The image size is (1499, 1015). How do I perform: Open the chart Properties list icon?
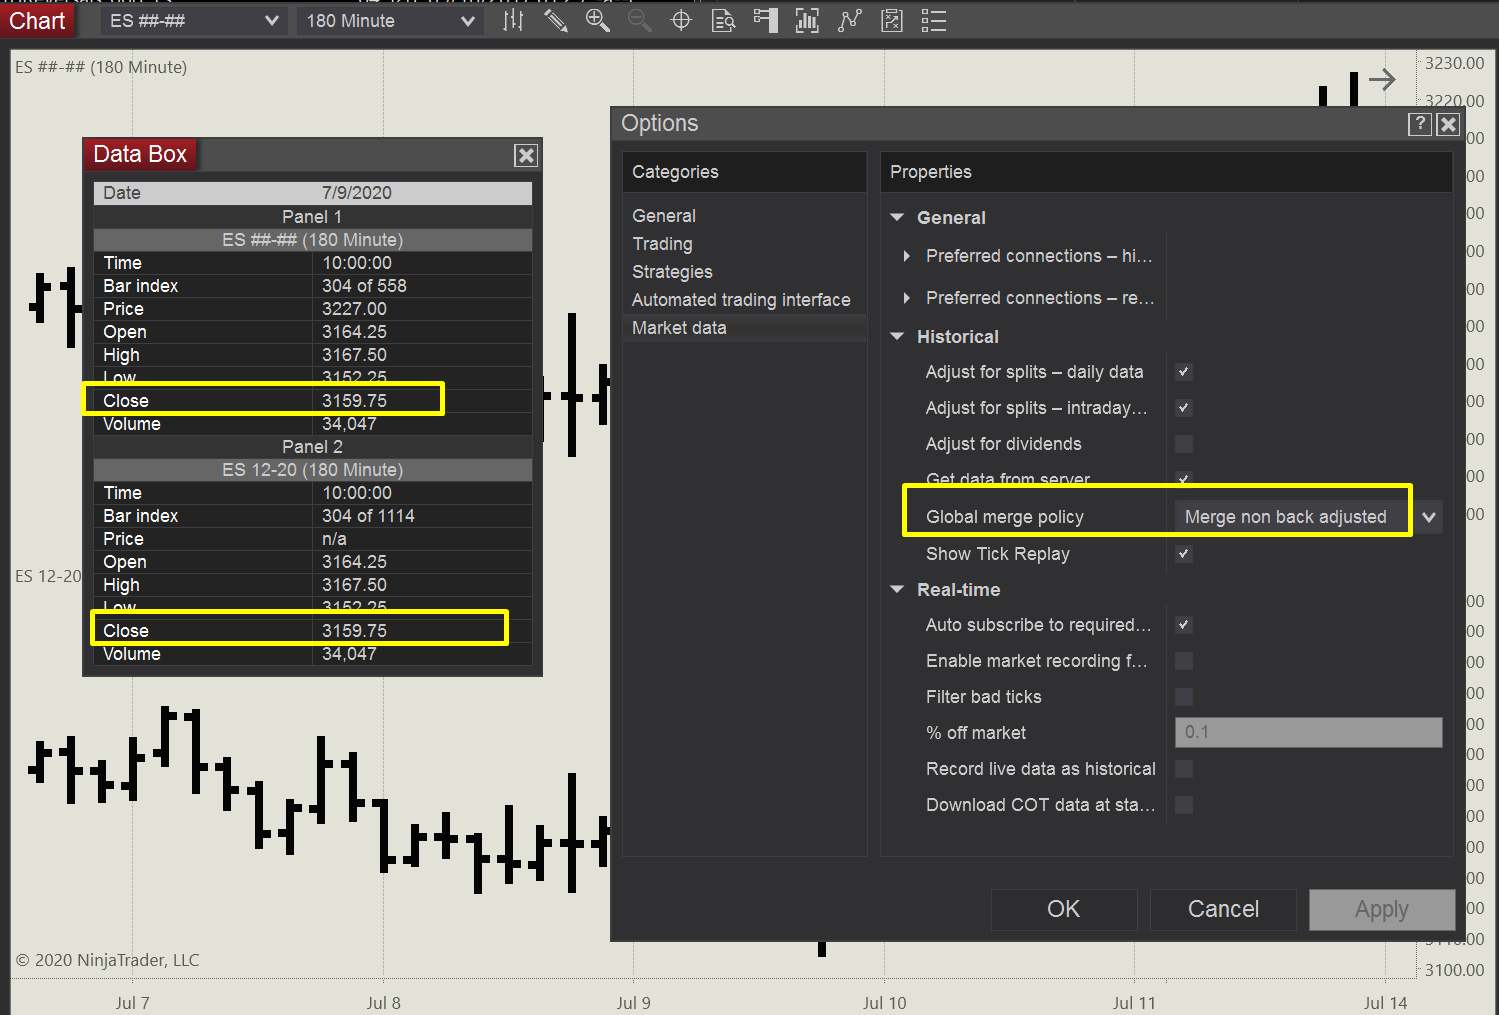tap(933, 20)
